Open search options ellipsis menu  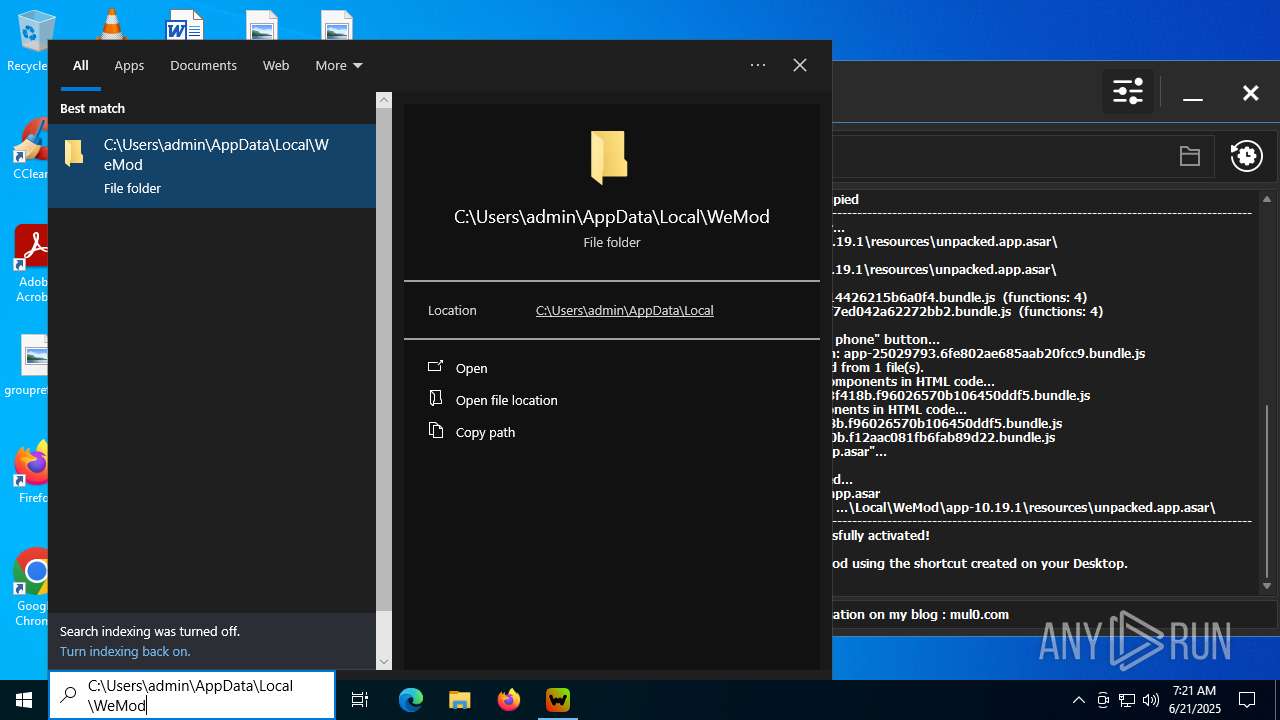tap(758, 65)
